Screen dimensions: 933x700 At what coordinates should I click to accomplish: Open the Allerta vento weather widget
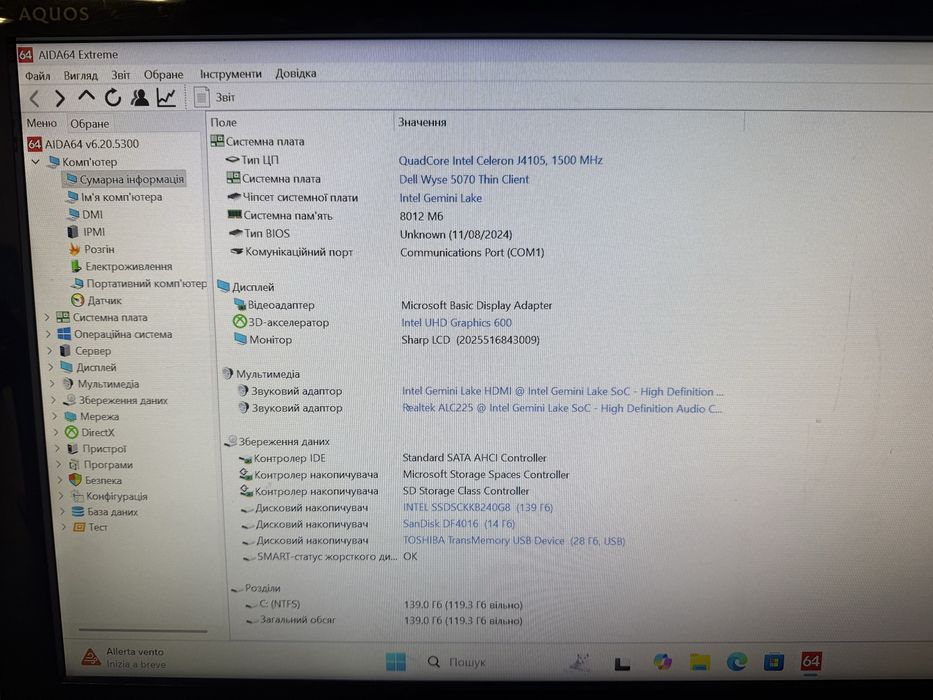coord(124,658)
